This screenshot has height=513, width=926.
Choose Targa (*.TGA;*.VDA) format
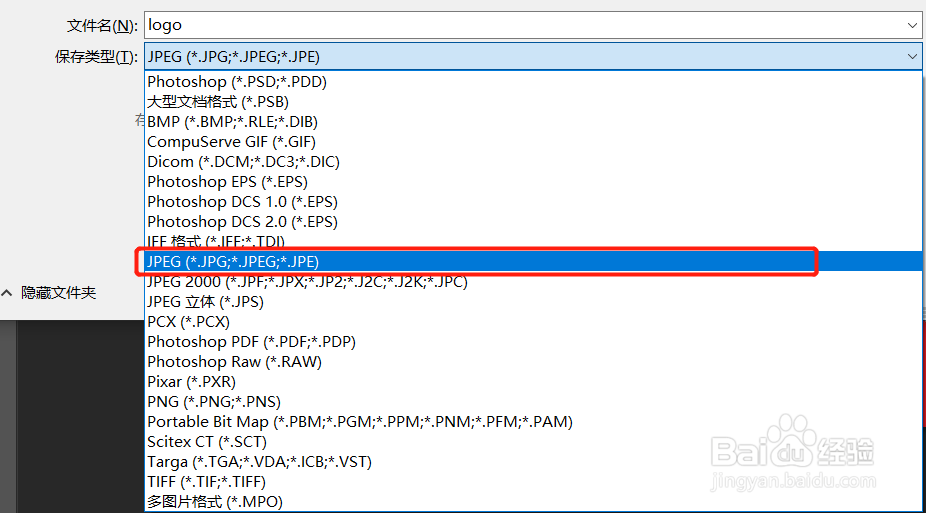pos(533,462)
